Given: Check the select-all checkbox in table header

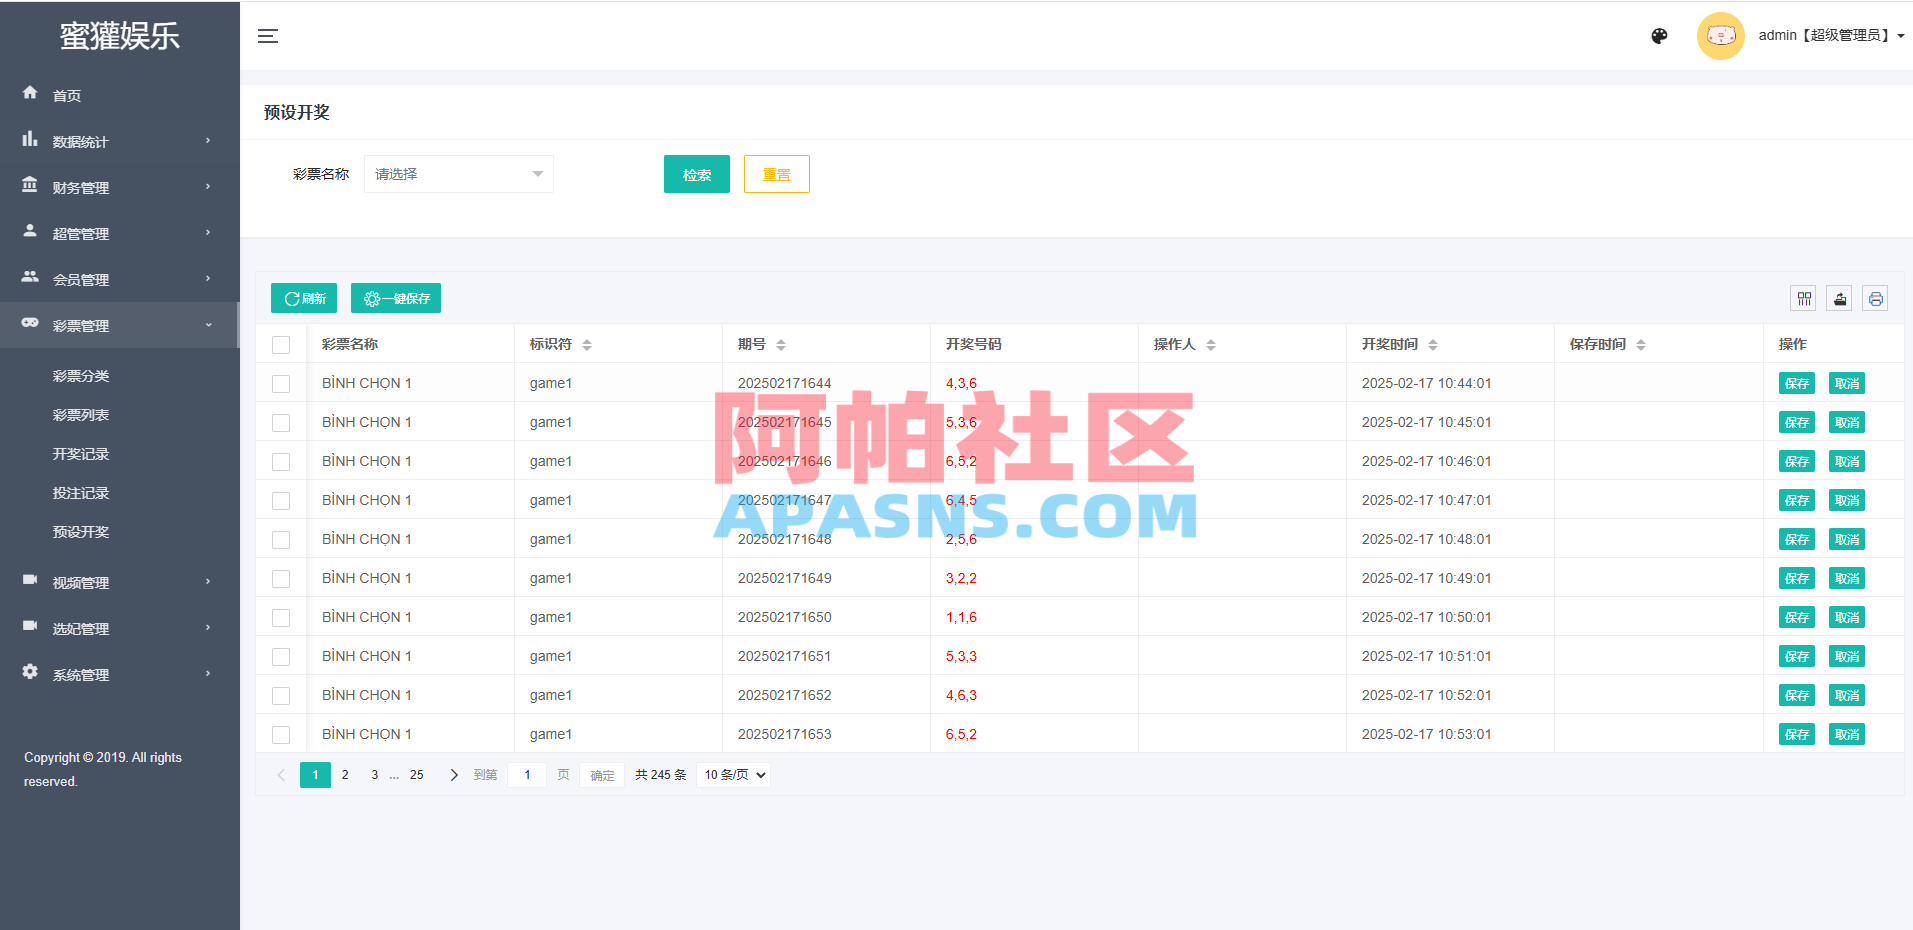Looking at the screenshot, I should coord(281,344).
